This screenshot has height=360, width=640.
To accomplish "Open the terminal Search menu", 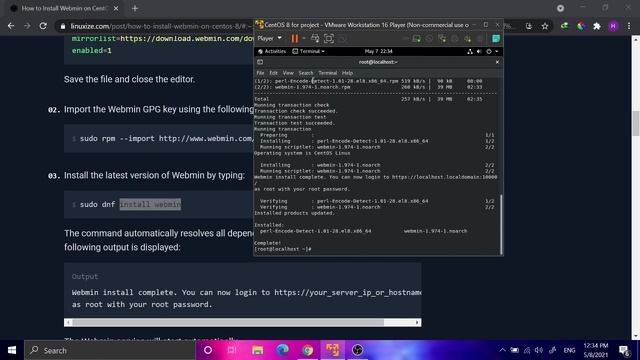I will point(306,73).
